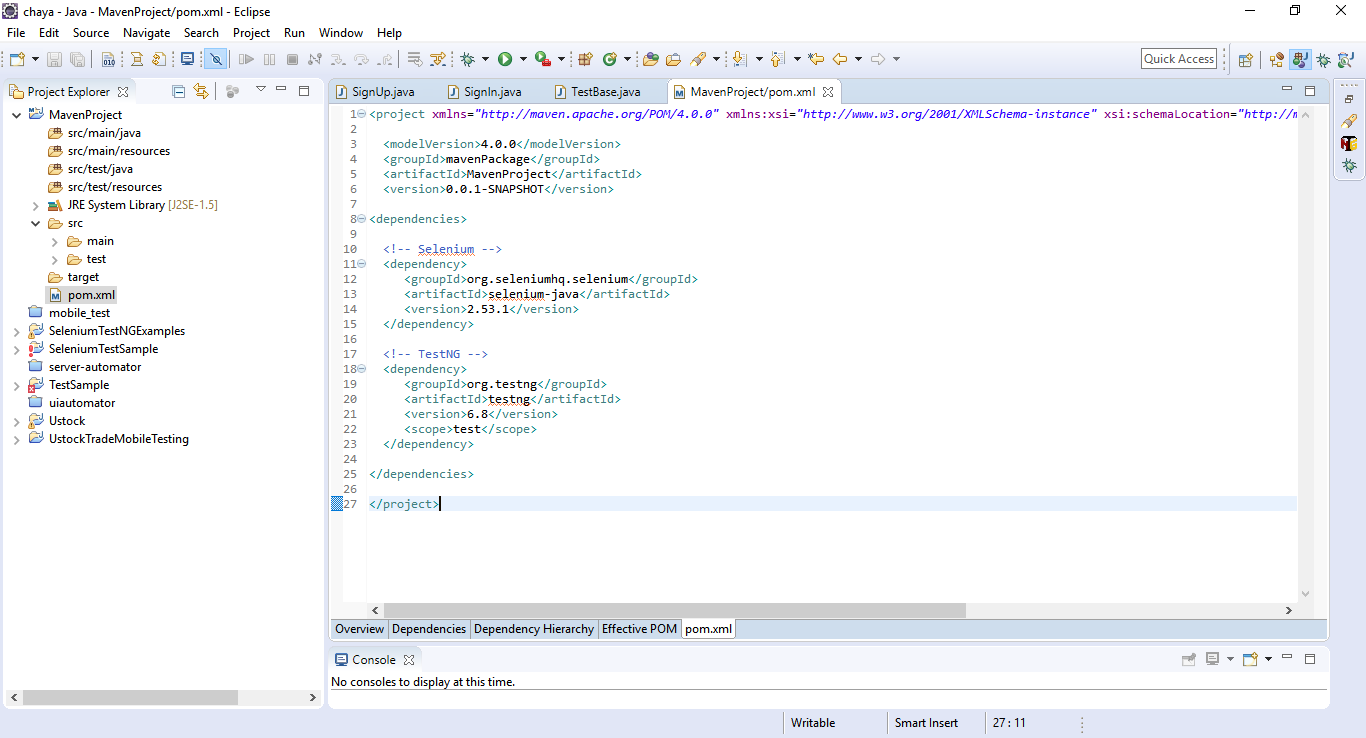Run the application with the green Run icon
Screen dimensions: 1366x738
point(506,59)
